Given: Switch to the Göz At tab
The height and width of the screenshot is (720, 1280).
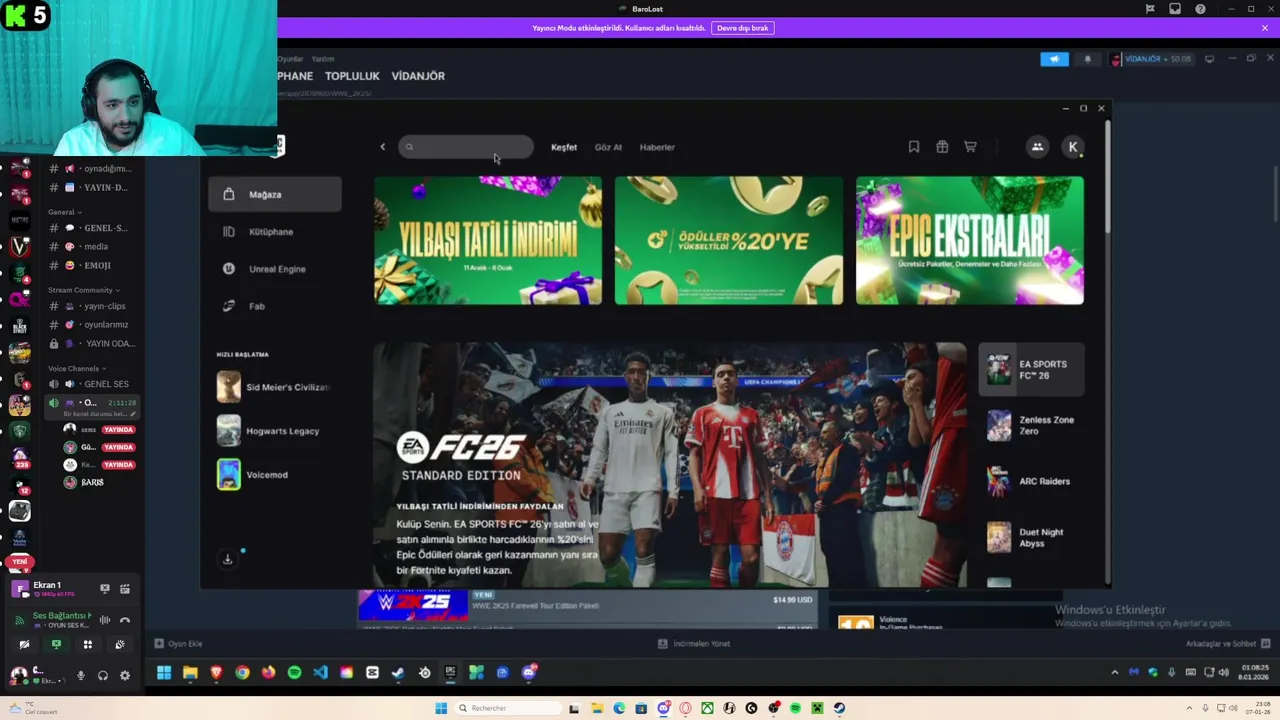Looking at the screenshot, I should click(x=608, y=147).
